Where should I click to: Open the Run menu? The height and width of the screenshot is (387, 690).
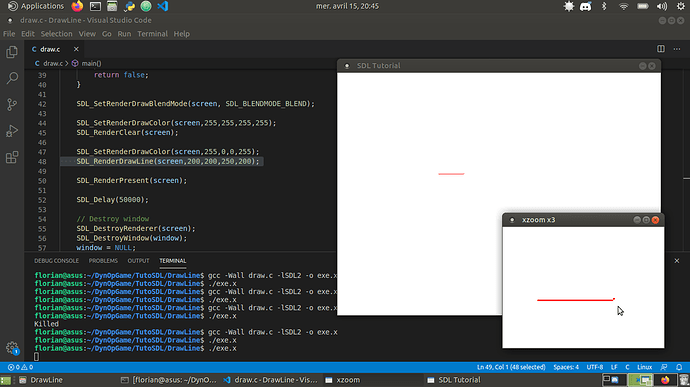[124, 34]
